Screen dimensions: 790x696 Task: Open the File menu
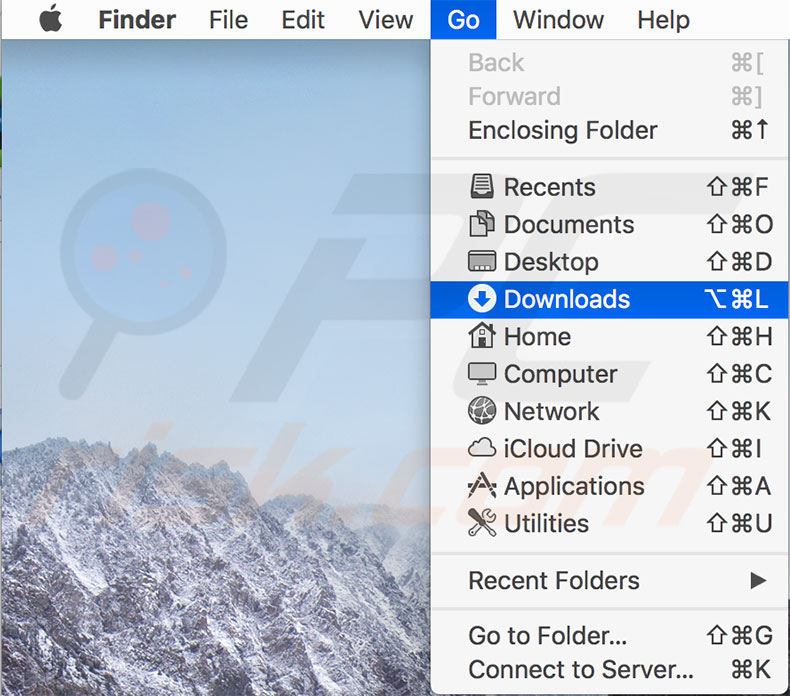click(228, 20)
